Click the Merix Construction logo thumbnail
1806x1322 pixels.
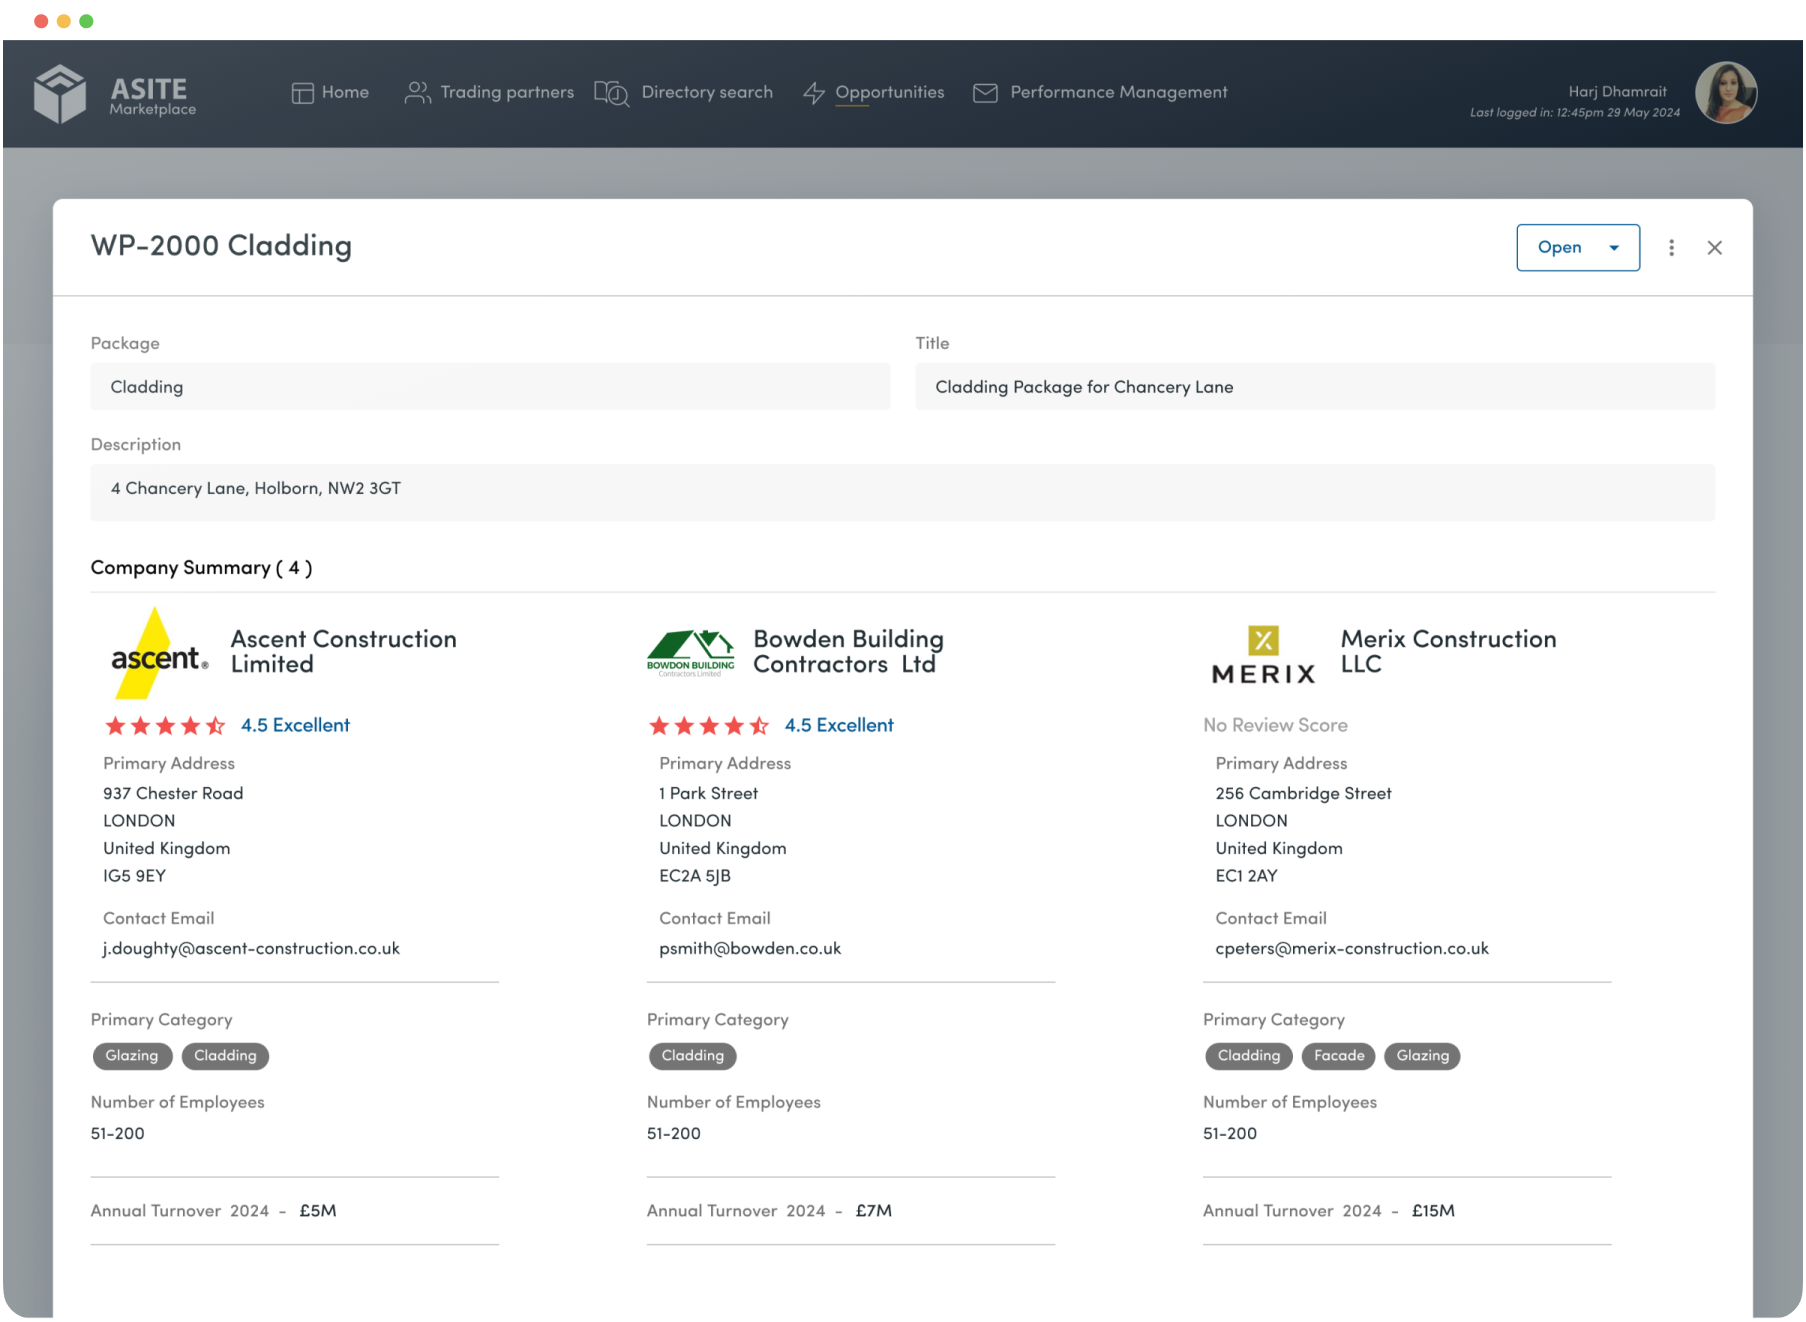1262,655
